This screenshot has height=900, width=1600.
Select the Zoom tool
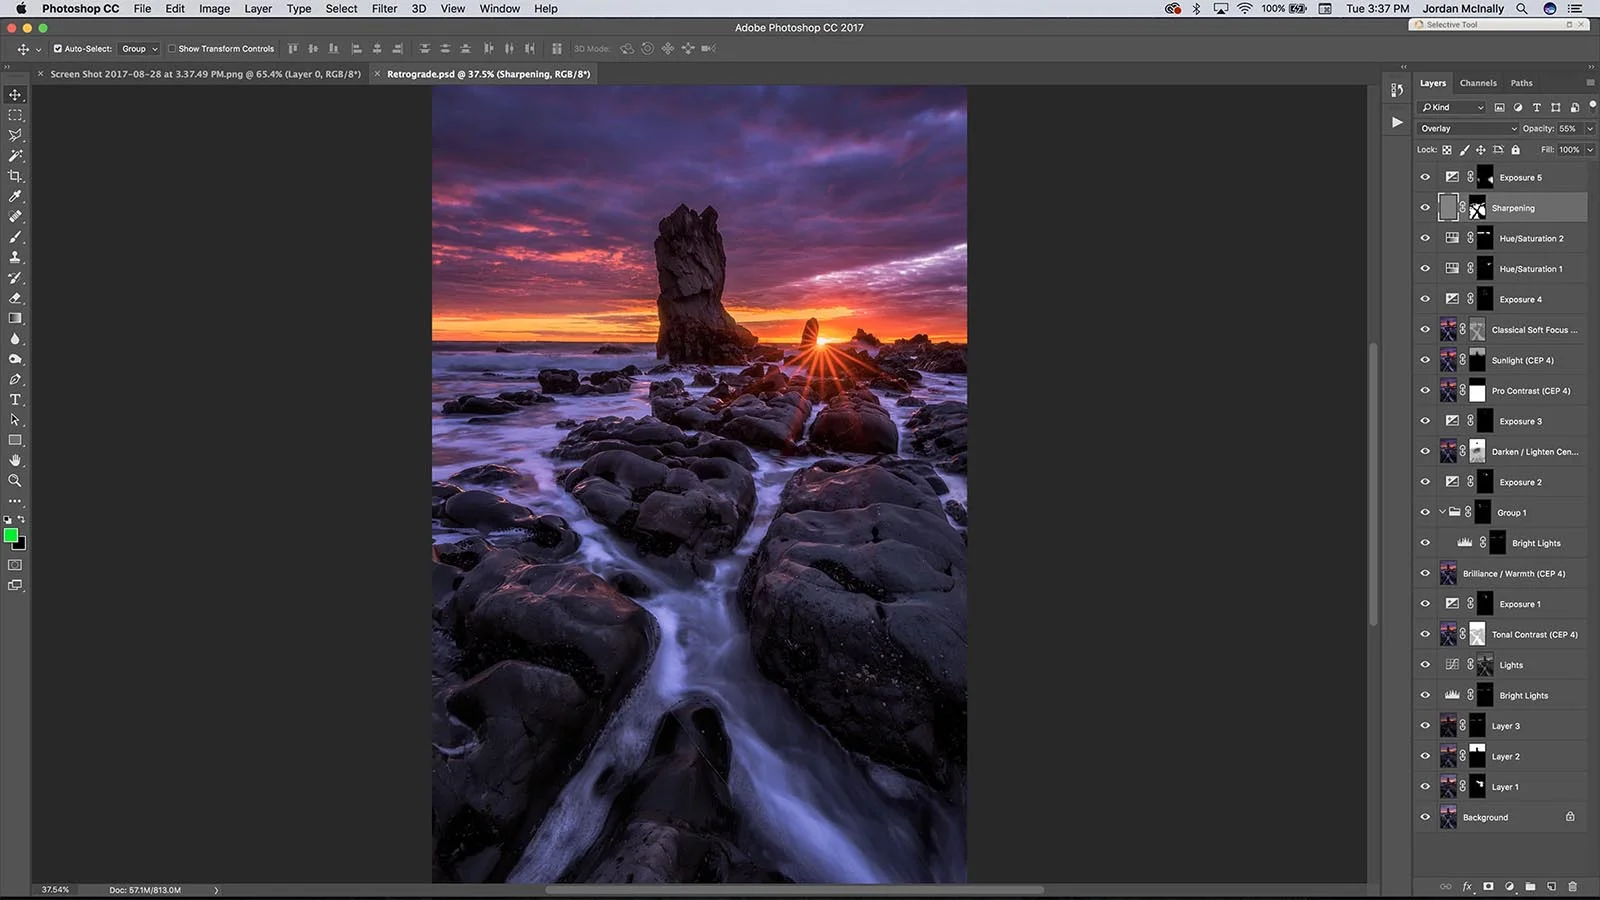click(x=15, y=481)
